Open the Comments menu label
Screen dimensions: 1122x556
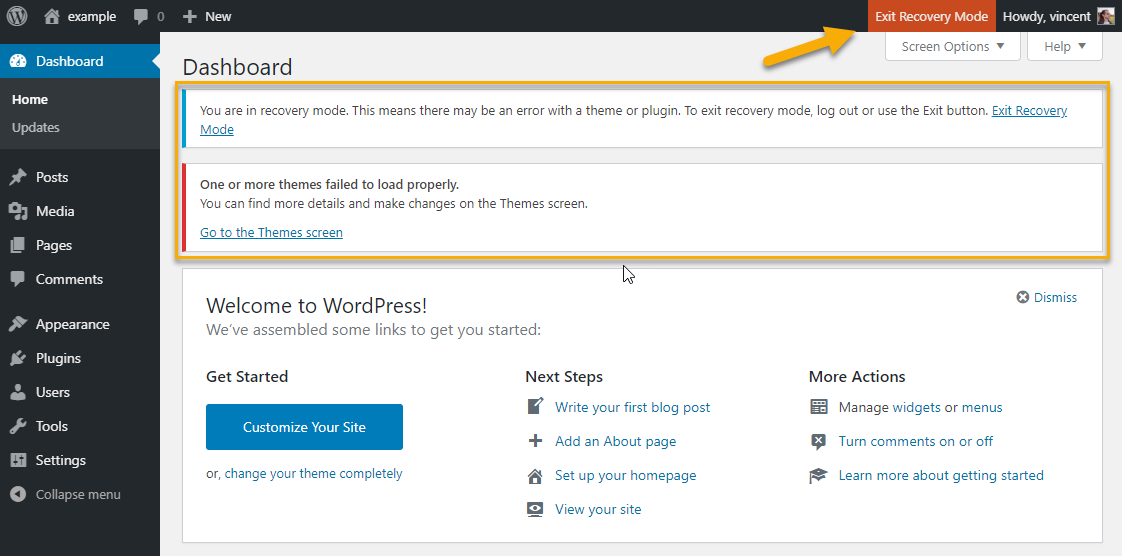69,279
